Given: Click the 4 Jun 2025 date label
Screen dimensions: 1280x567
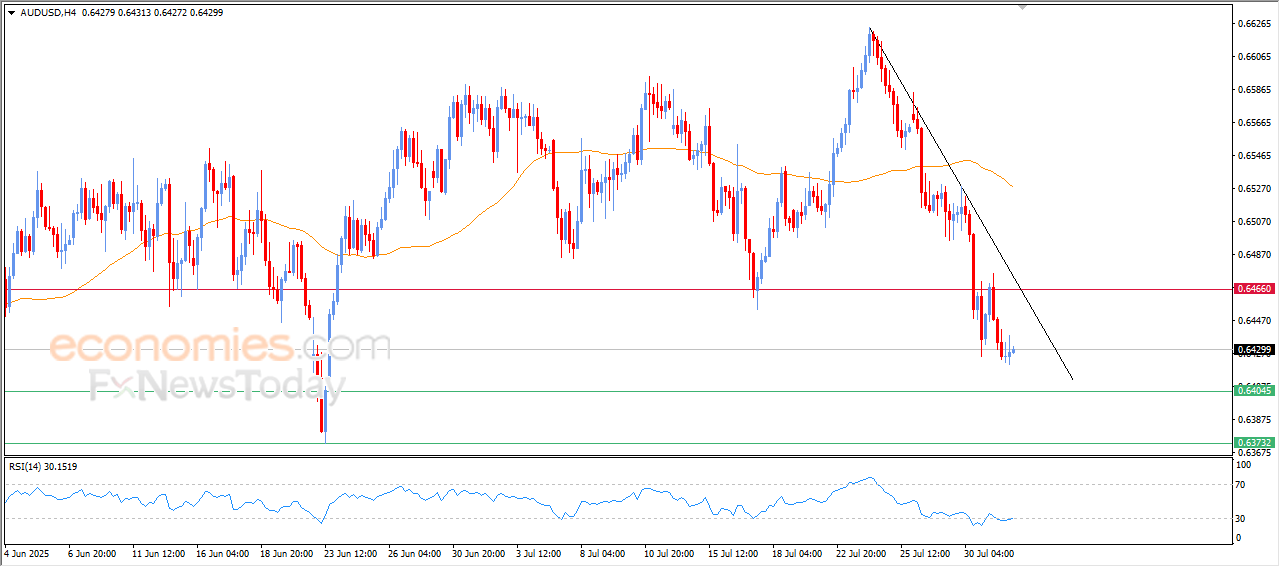Looking at the screenshot, I should click(26, 552).
